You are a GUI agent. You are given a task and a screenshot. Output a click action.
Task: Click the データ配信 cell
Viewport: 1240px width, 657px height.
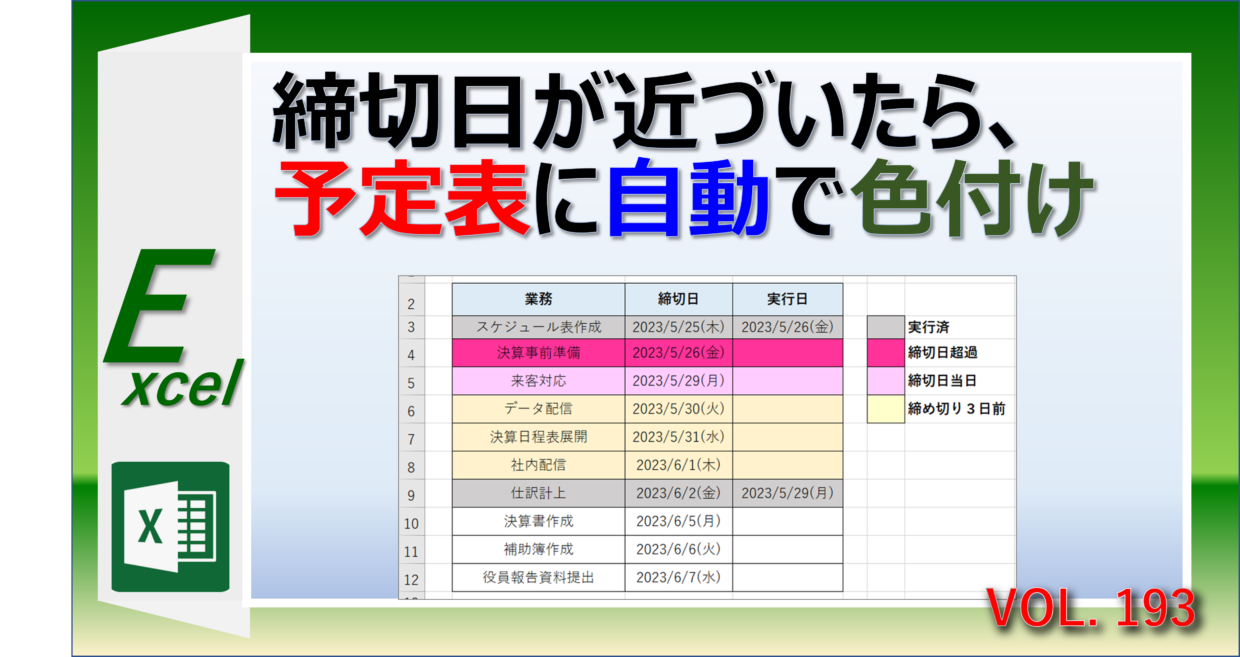(x=538, y=409)
